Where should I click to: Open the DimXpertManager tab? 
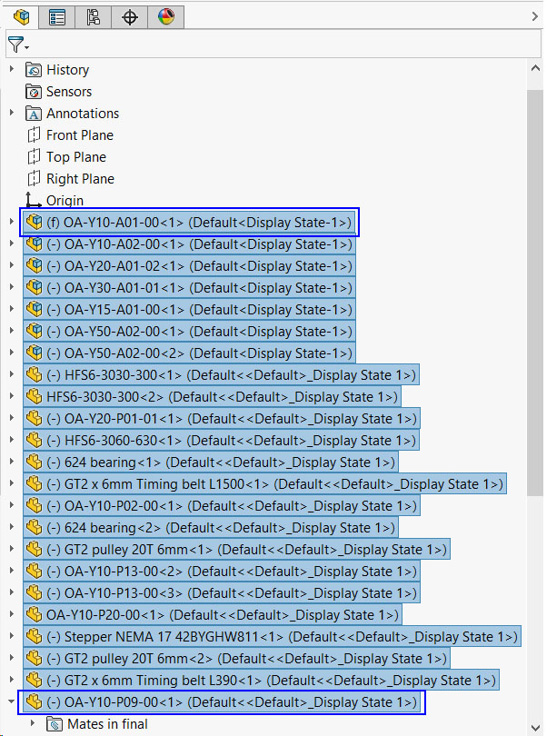(x=130, y=17)
